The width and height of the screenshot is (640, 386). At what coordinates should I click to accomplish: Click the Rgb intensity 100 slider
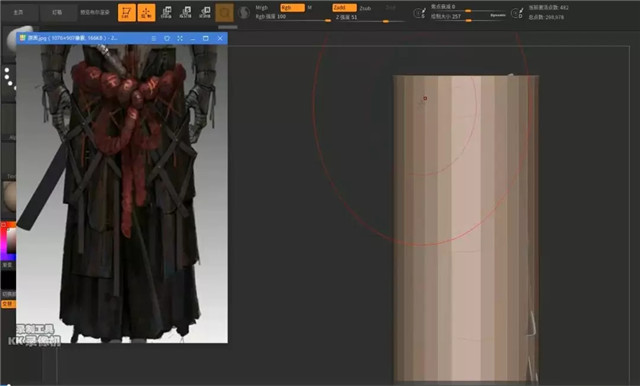[x=293, y=17]
